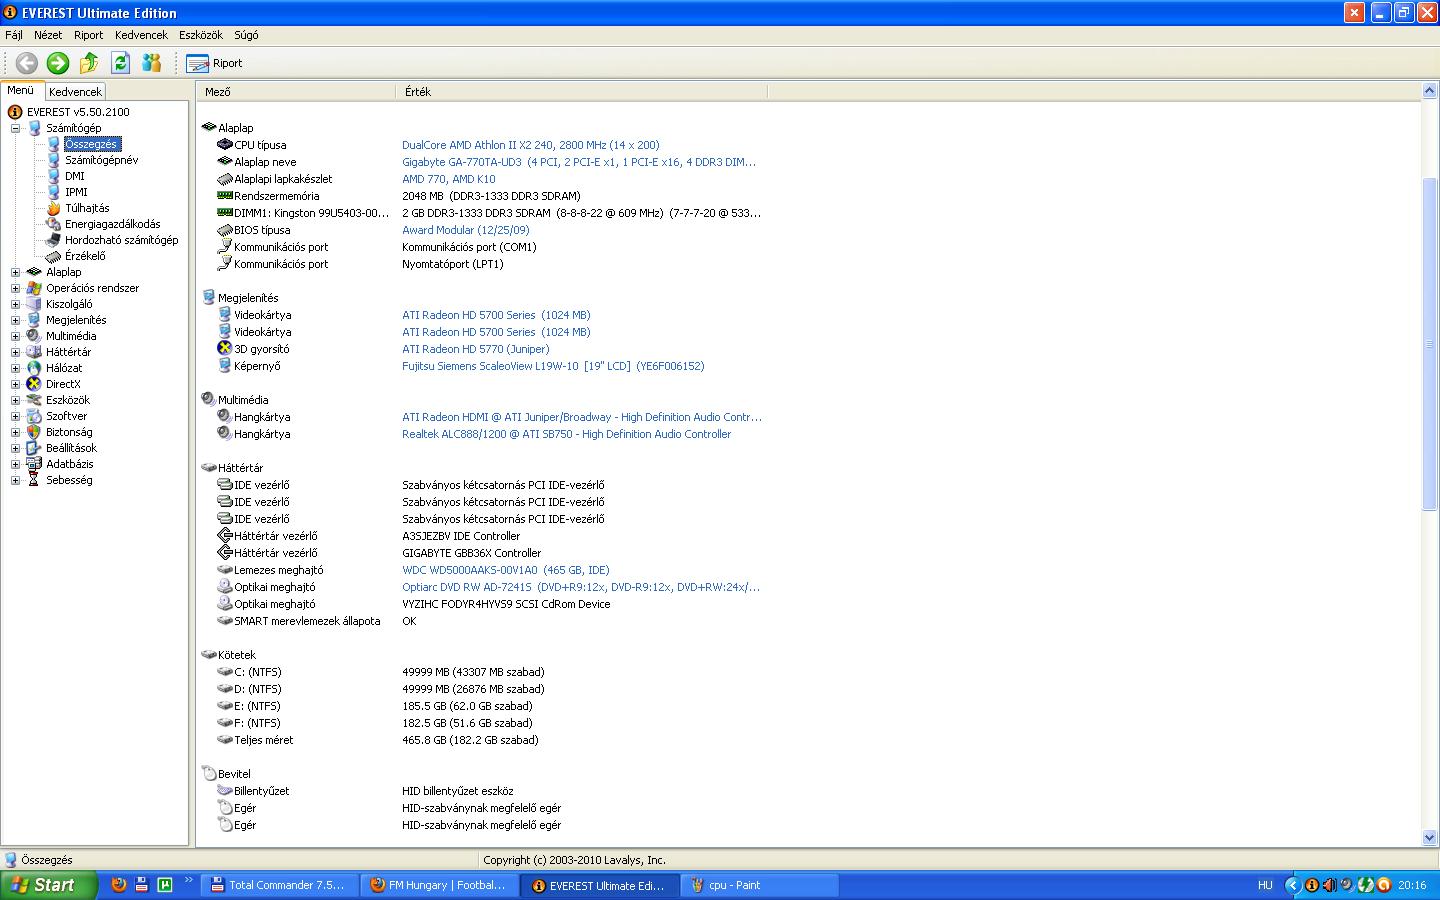1440x900 pixels.
Task: Click the Érték column header
Action: 582,91
